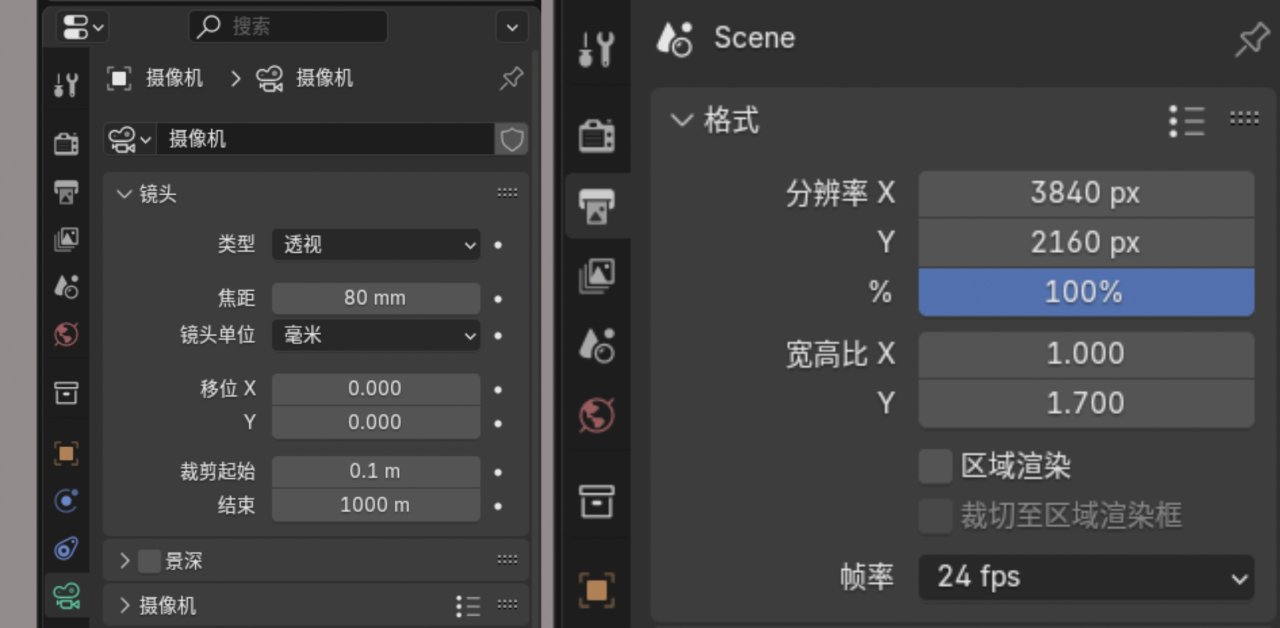This screenshot has height=628, width=1280.
Task: Select the Output properties tab beside 格式
Action: coord(597,205)
